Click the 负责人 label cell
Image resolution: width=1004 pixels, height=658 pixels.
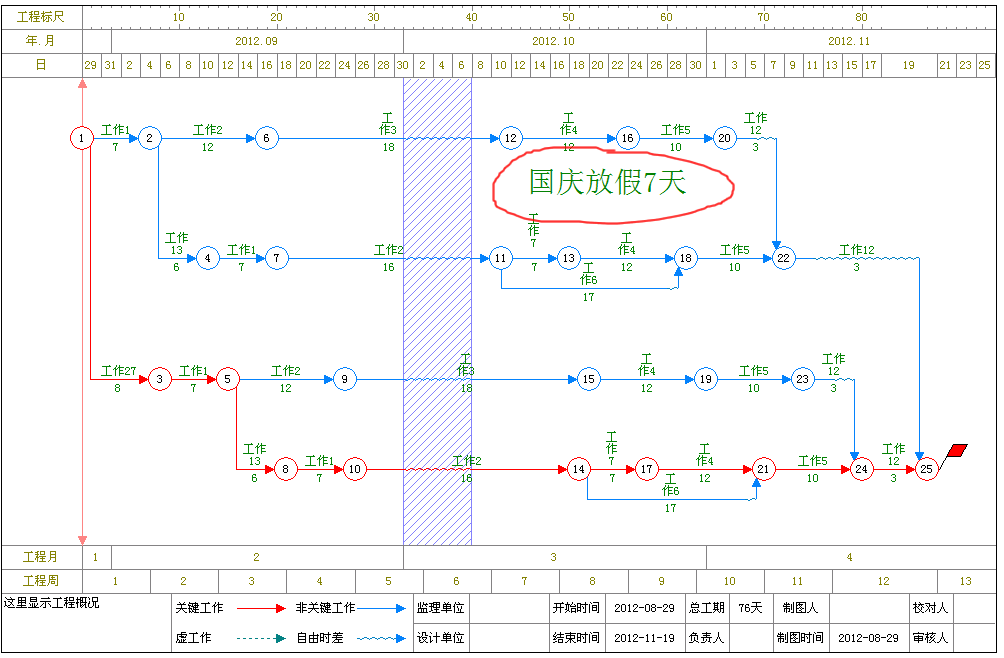[x=707, y=638]
